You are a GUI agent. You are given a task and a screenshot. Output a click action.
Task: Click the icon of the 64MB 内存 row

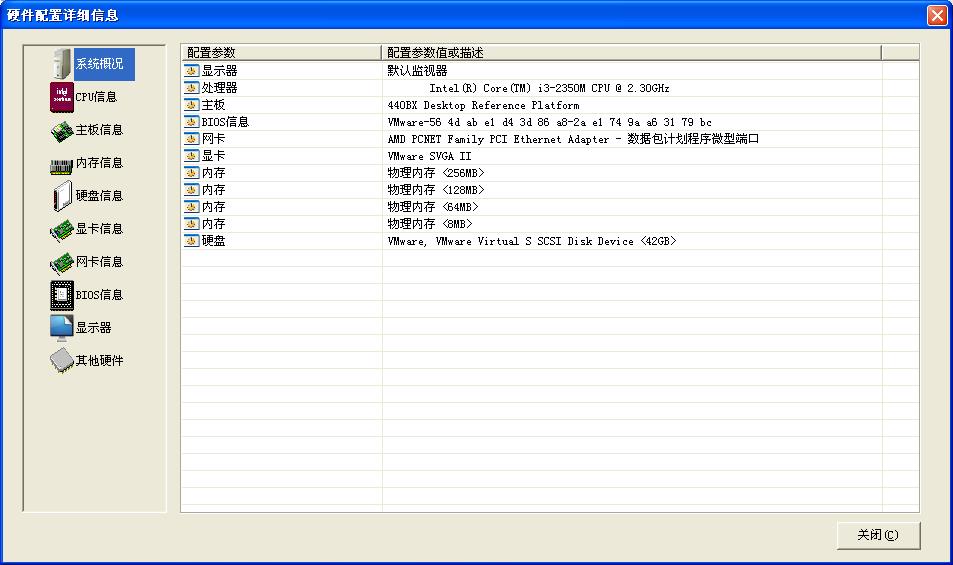(x=191, y=207)
